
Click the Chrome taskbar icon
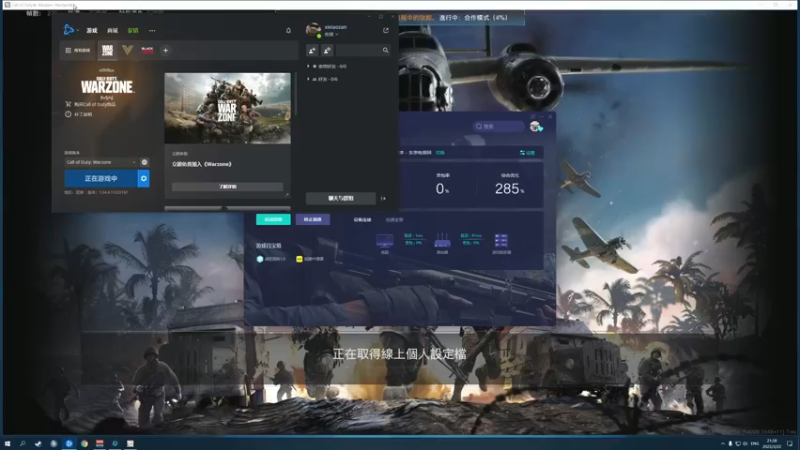click(x=84, y=444)
